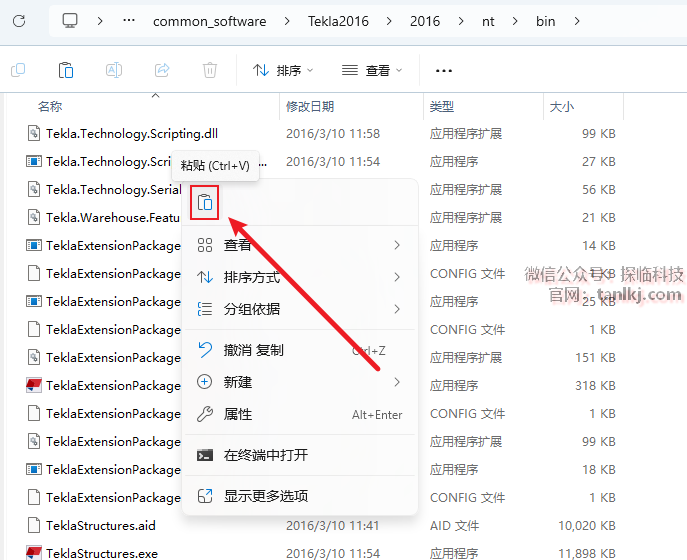The image size is (687, 560).
Task: Click the Share icon in the toolbar
Action: tap(162, 70)
